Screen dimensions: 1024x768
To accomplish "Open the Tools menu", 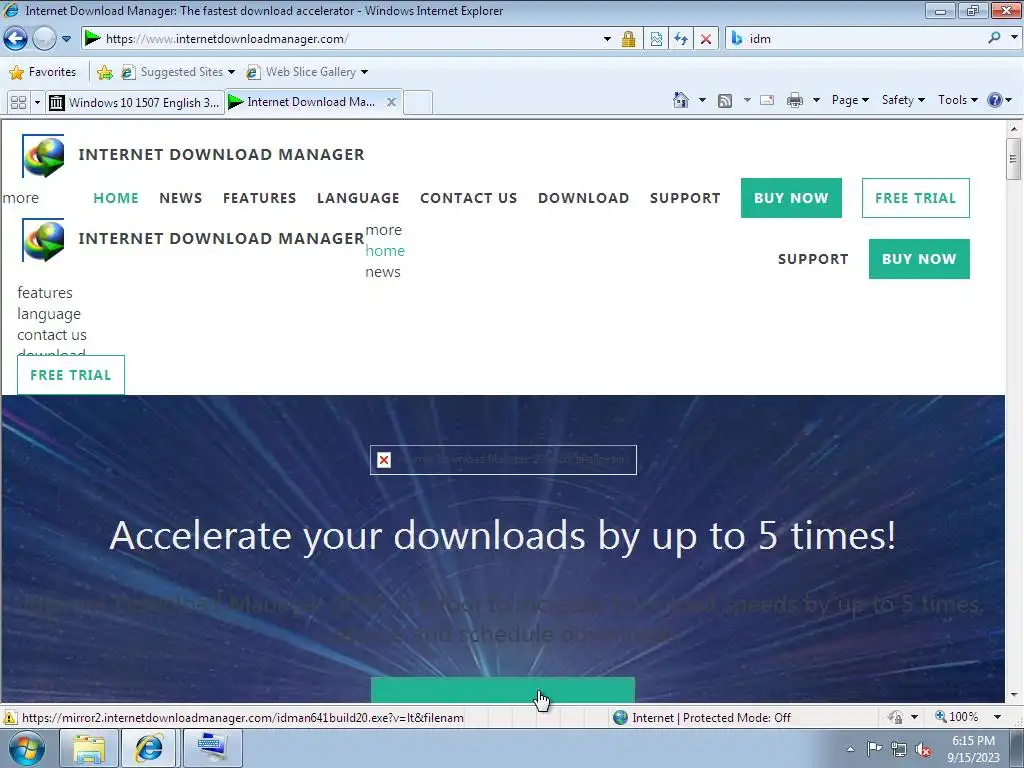I will tap(957, 100).
